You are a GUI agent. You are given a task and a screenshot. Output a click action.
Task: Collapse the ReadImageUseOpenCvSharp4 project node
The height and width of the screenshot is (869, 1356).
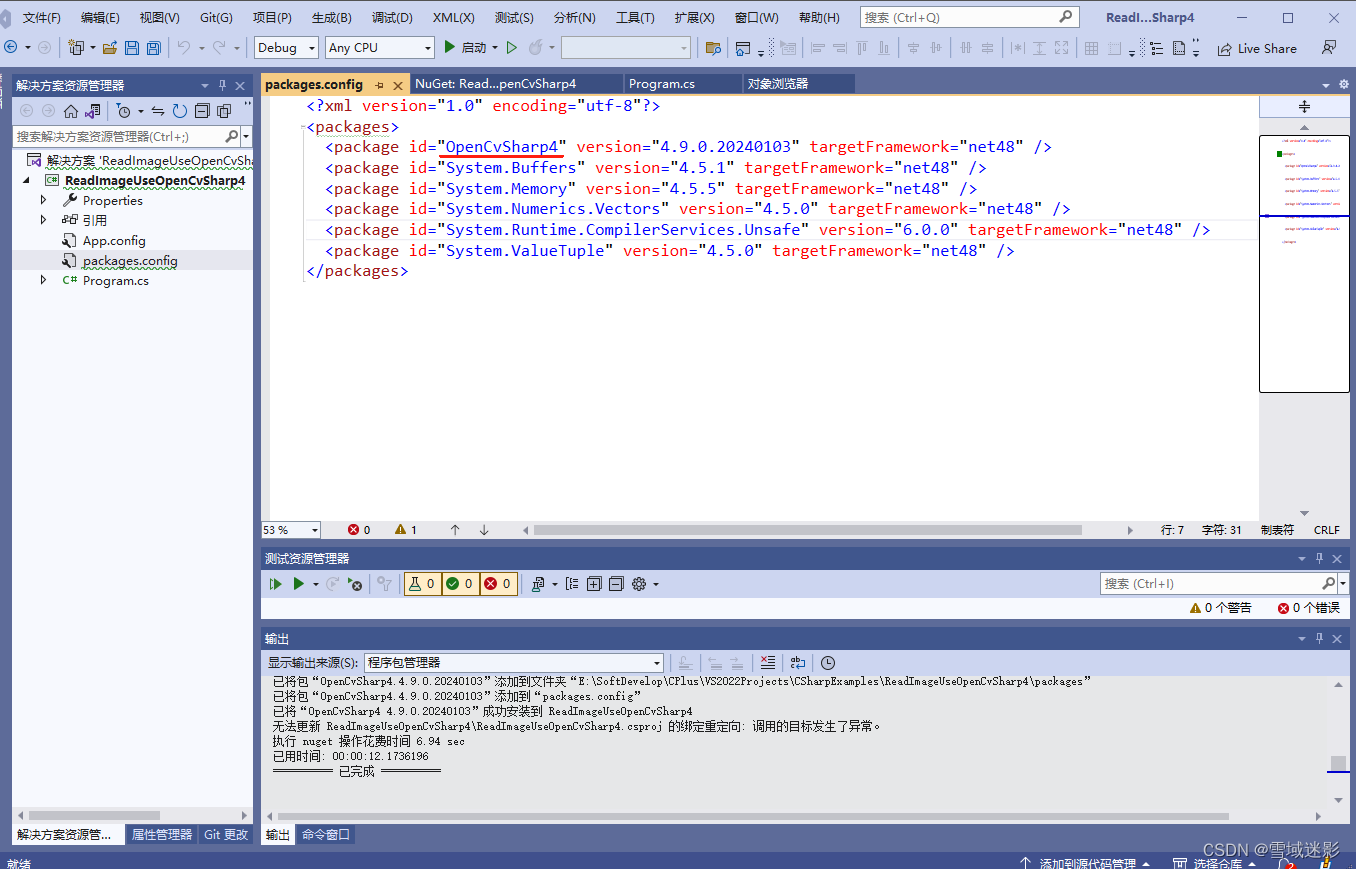tap(27, 181)
